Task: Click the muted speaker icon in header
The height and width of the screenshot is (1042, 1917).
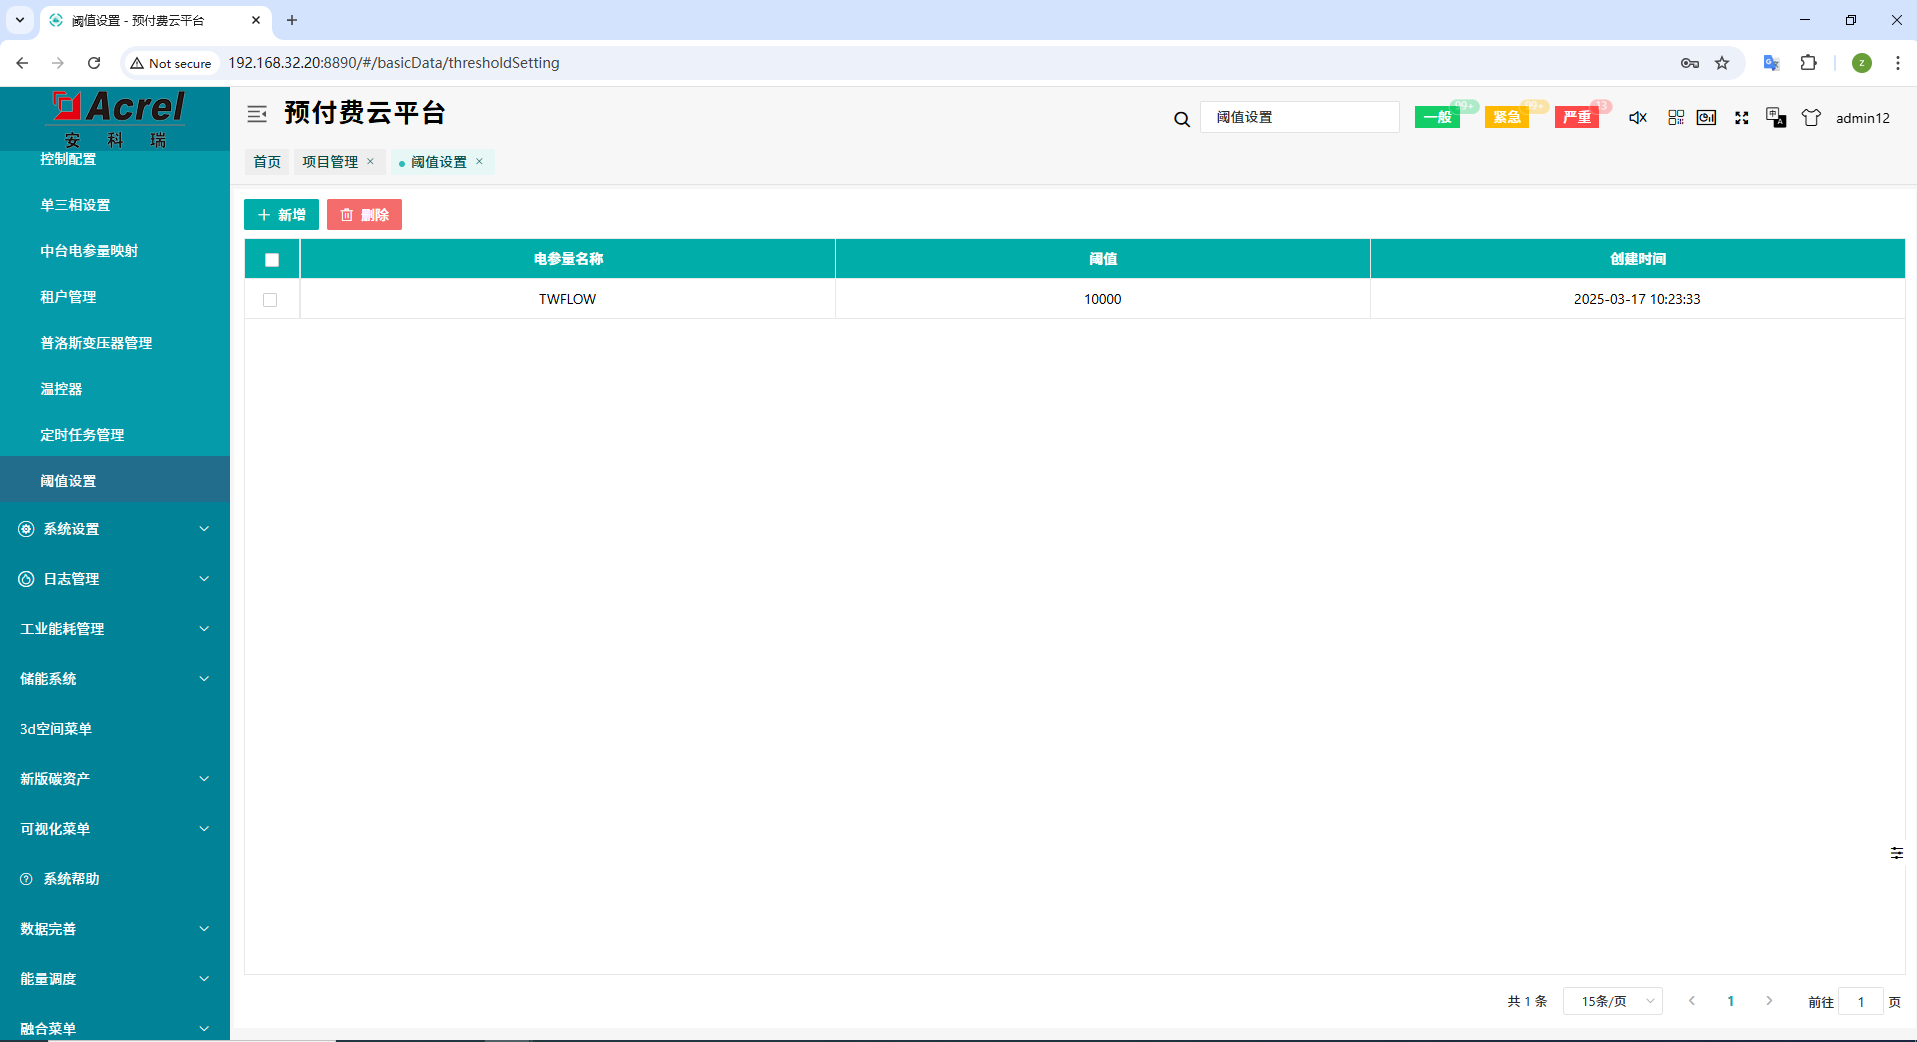Action: click(x=1637, y=118)
